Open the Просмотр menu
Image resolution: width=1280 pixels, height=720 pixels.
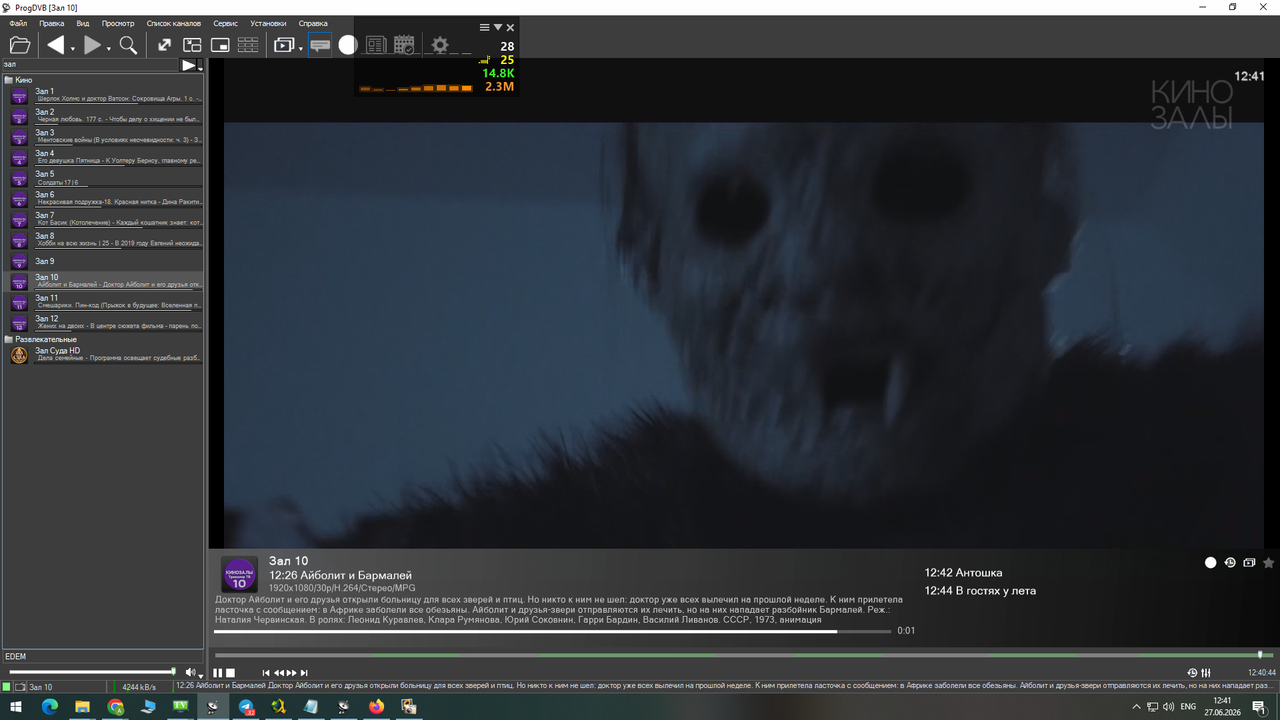118,23
